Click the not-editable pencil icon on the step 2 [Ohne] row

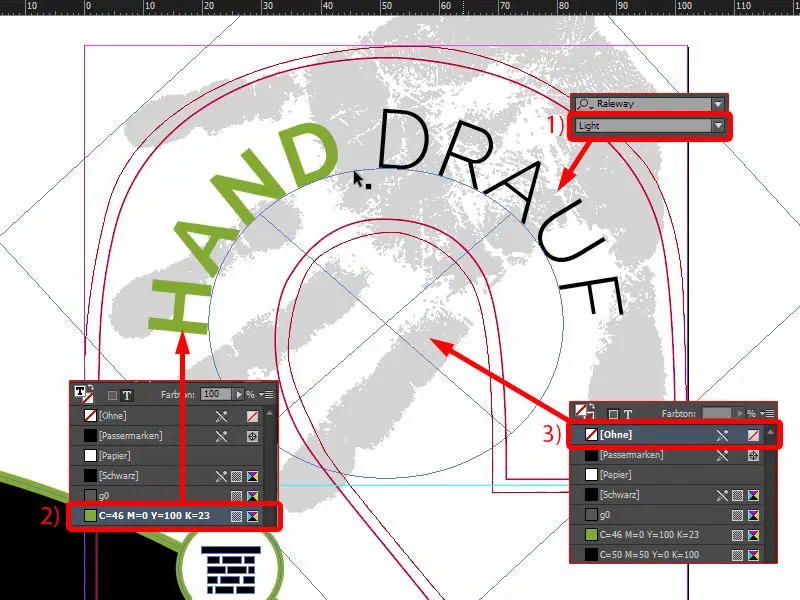221,416
